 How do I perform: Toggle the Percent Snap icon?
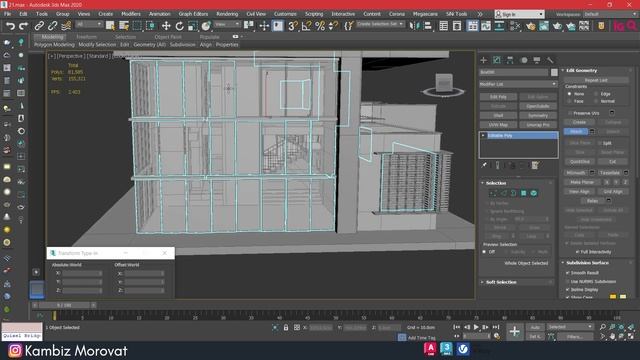coord(320,26)
